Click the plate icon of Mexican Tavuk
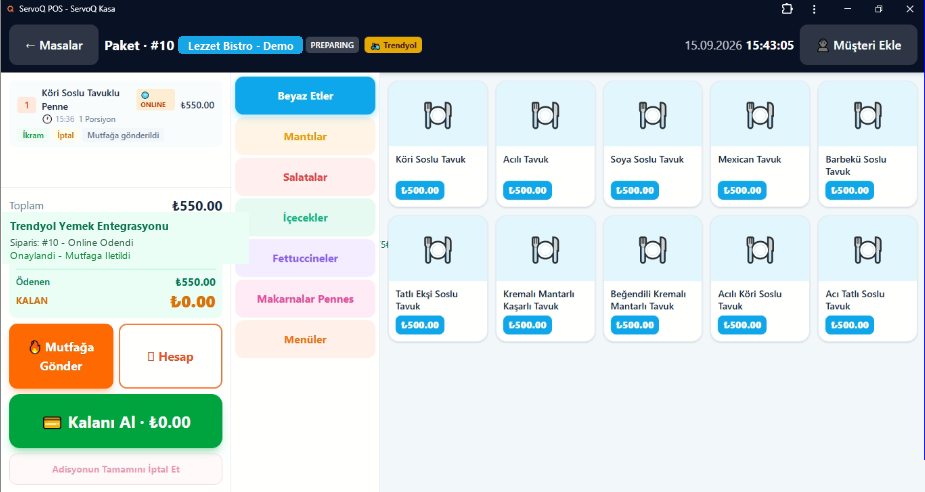This screenshot has height=492, width=925. pyautogui.click(x=760, y=115)
